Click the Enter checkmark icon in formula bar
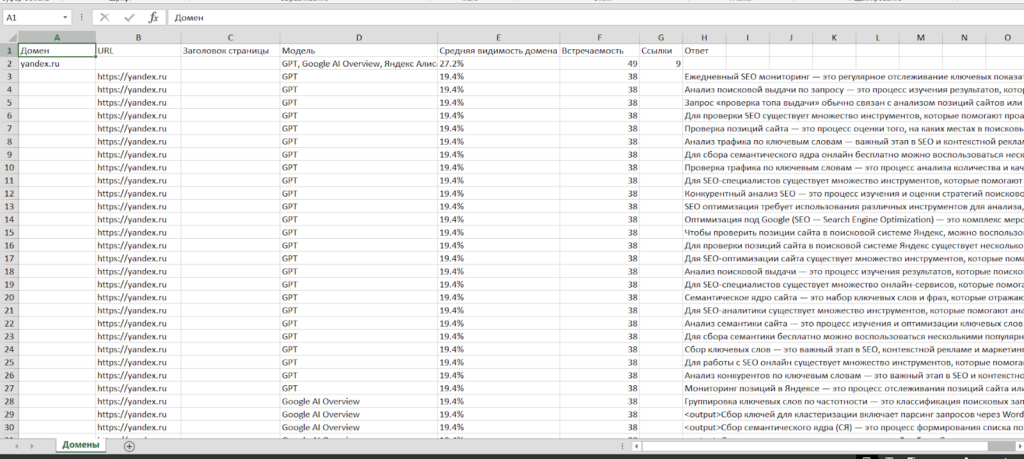Image resolution: width=1024 pixels, height=459 pixels. [128, 18]
